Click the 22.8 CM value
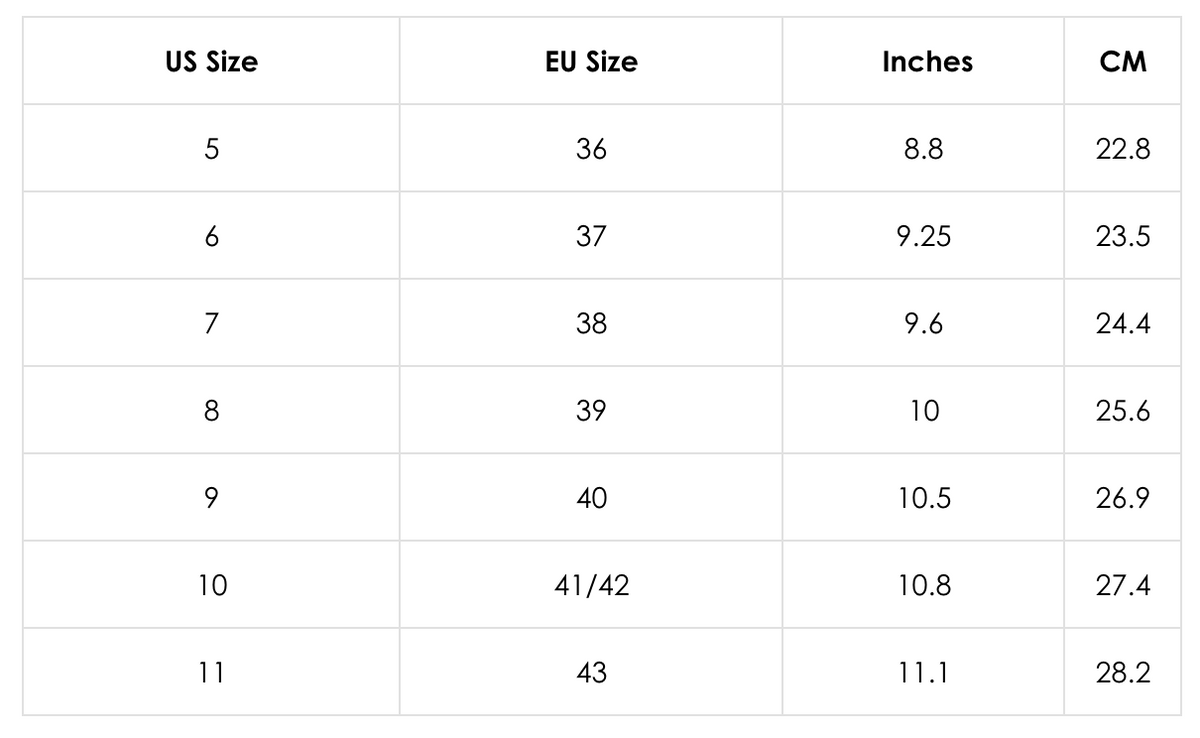This screenshot has width=1200, height=738. [x=1122, y=149]
